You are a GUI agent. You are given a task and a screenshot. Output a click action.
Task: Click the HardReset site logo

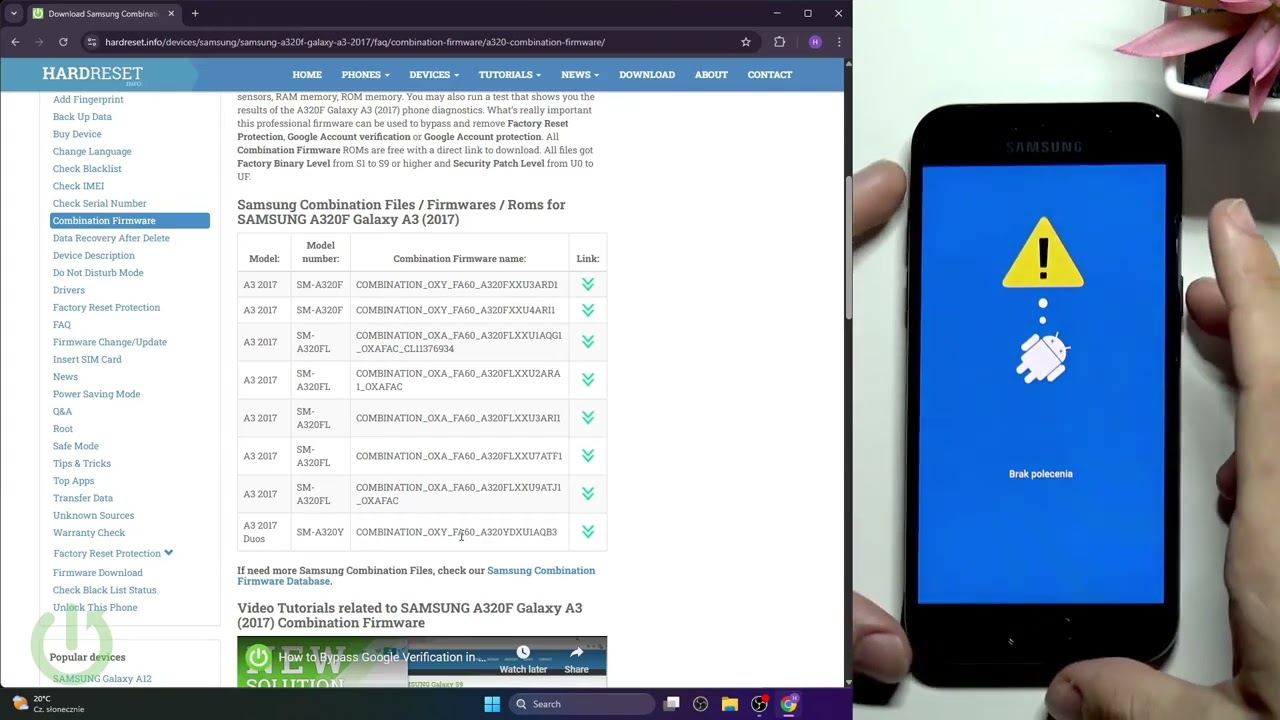[92, 75]
